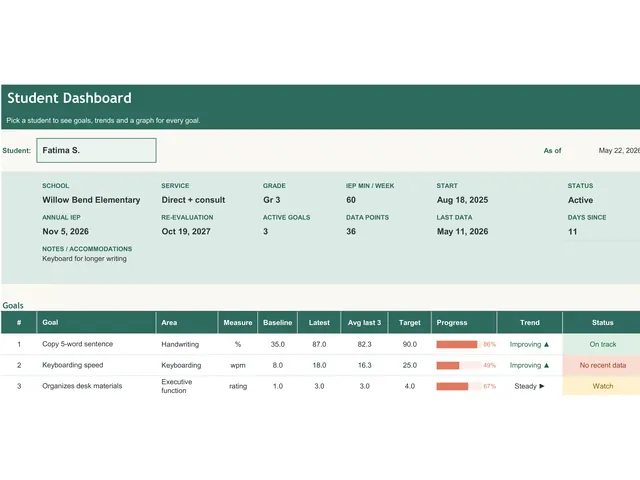Image resolution: width=640 pixels, height=480 pixels.
Task: Click the last data date May 11, 2026
Action: (x=462, y=231)
